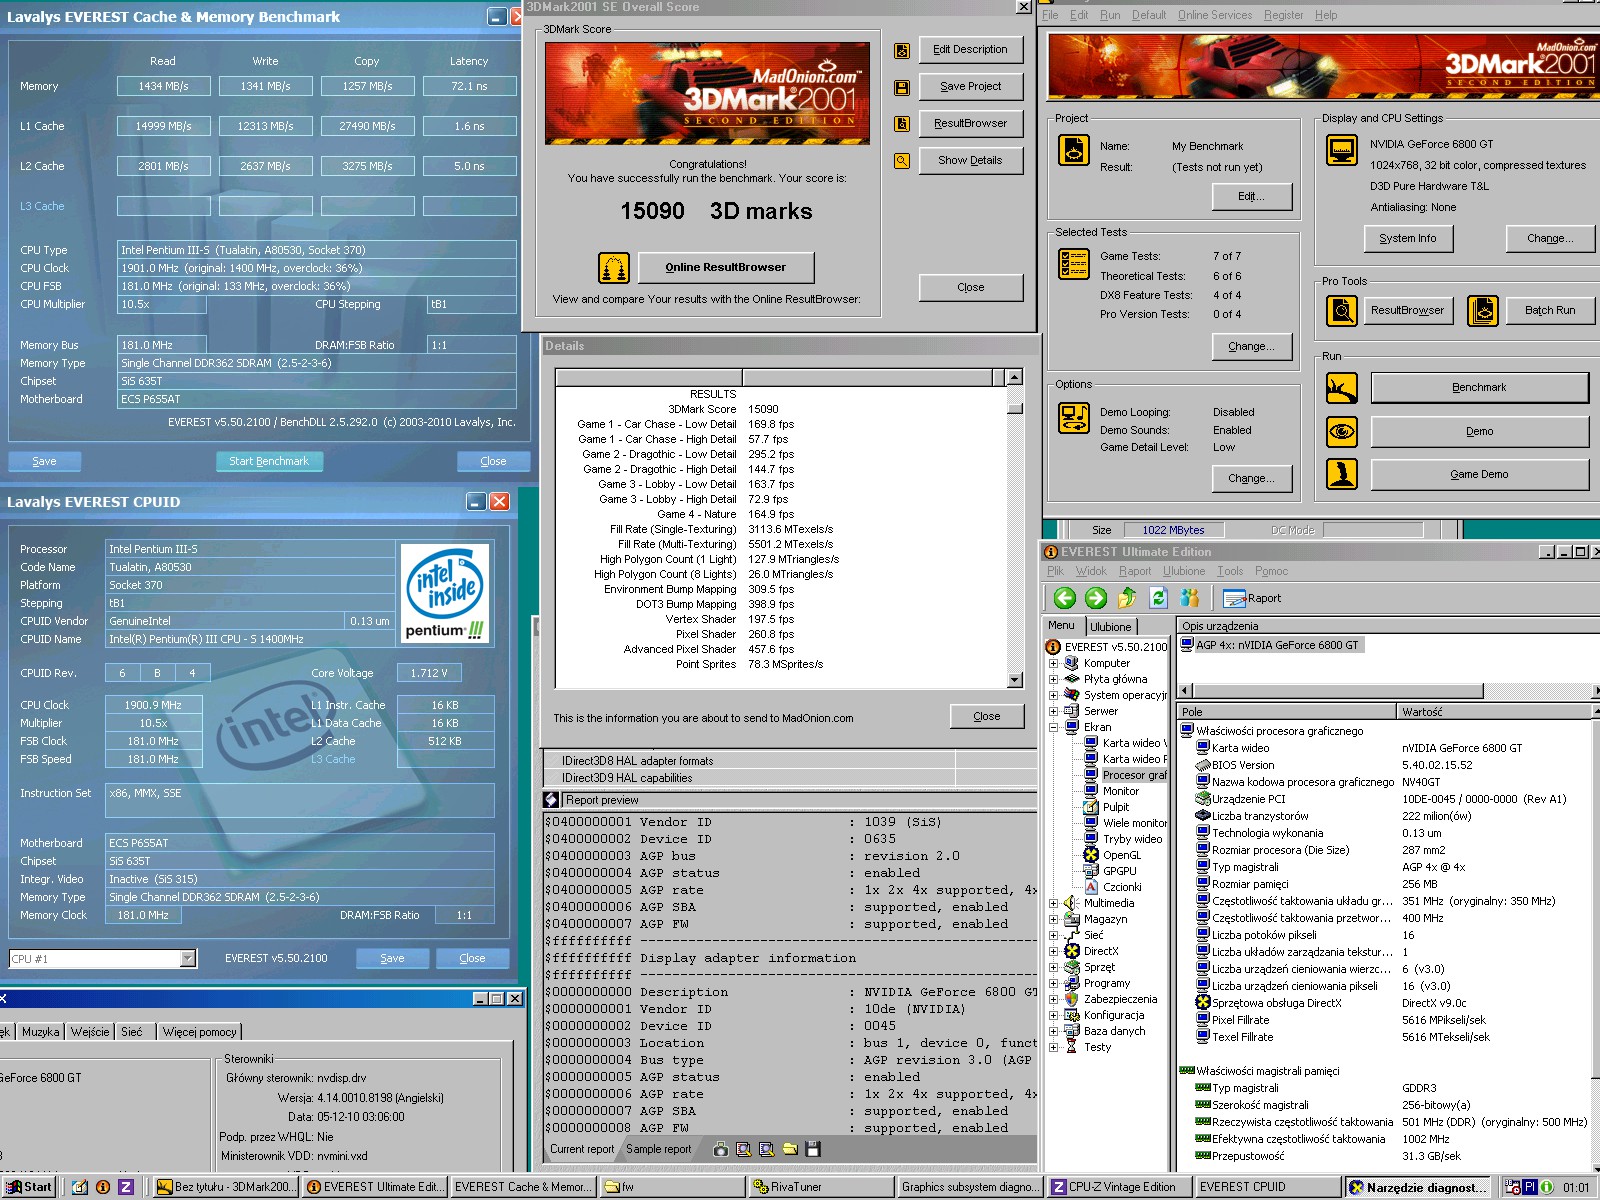The width and height of the screenshot is (1600, 1200).
Task: Click the yellow folder icon in Report preview bar
Action: click(x=789, y=1149)
